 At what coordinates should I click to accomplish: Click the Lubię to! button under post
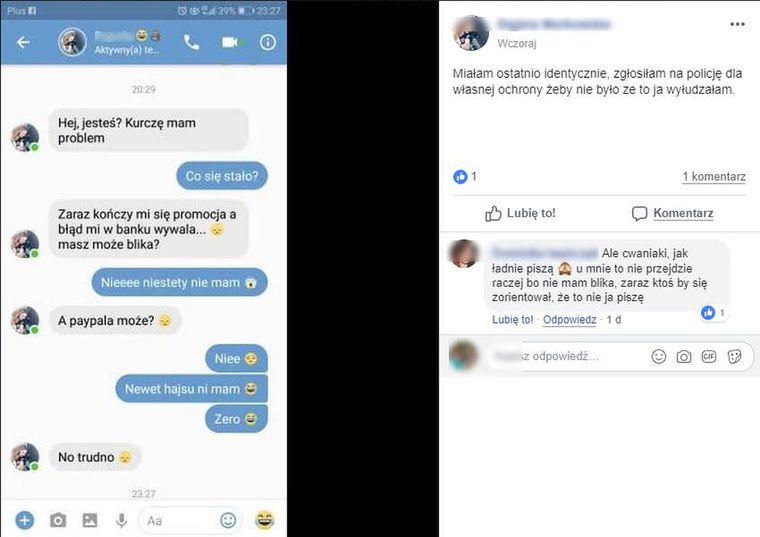click(x=520, y=213)
